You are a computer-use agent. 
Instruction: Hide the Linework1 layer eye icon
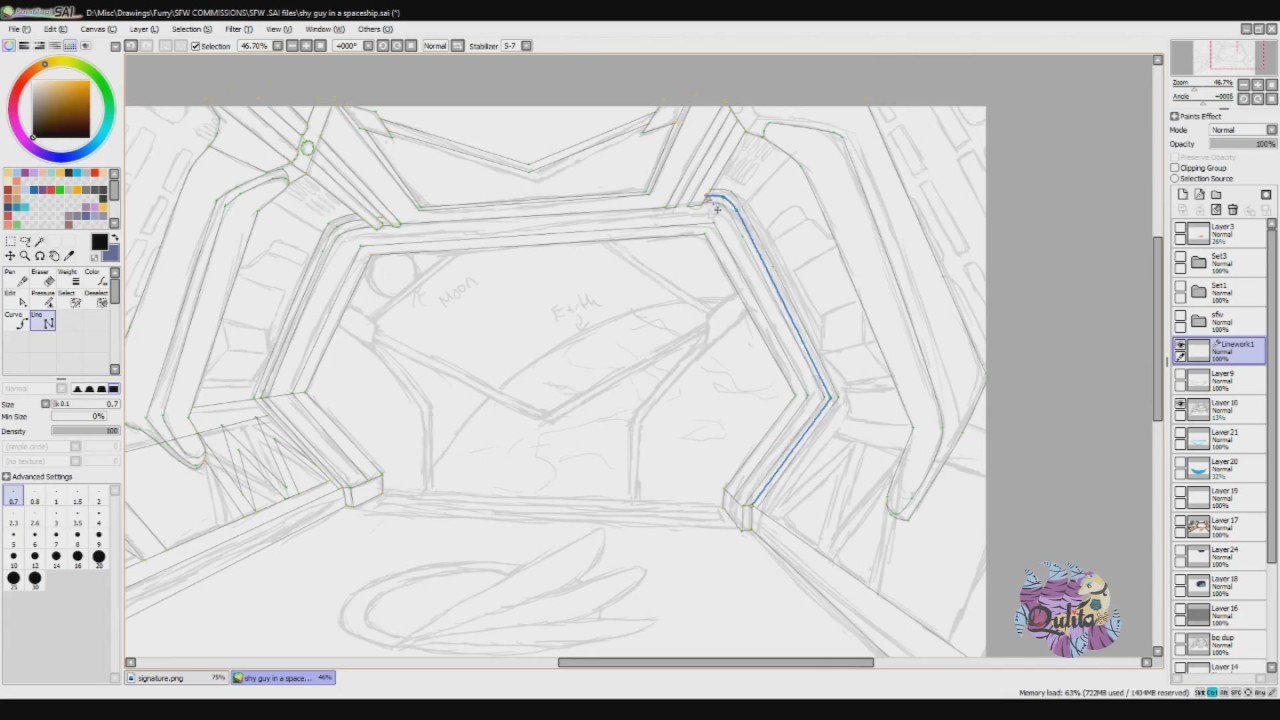click(1181, 344)
